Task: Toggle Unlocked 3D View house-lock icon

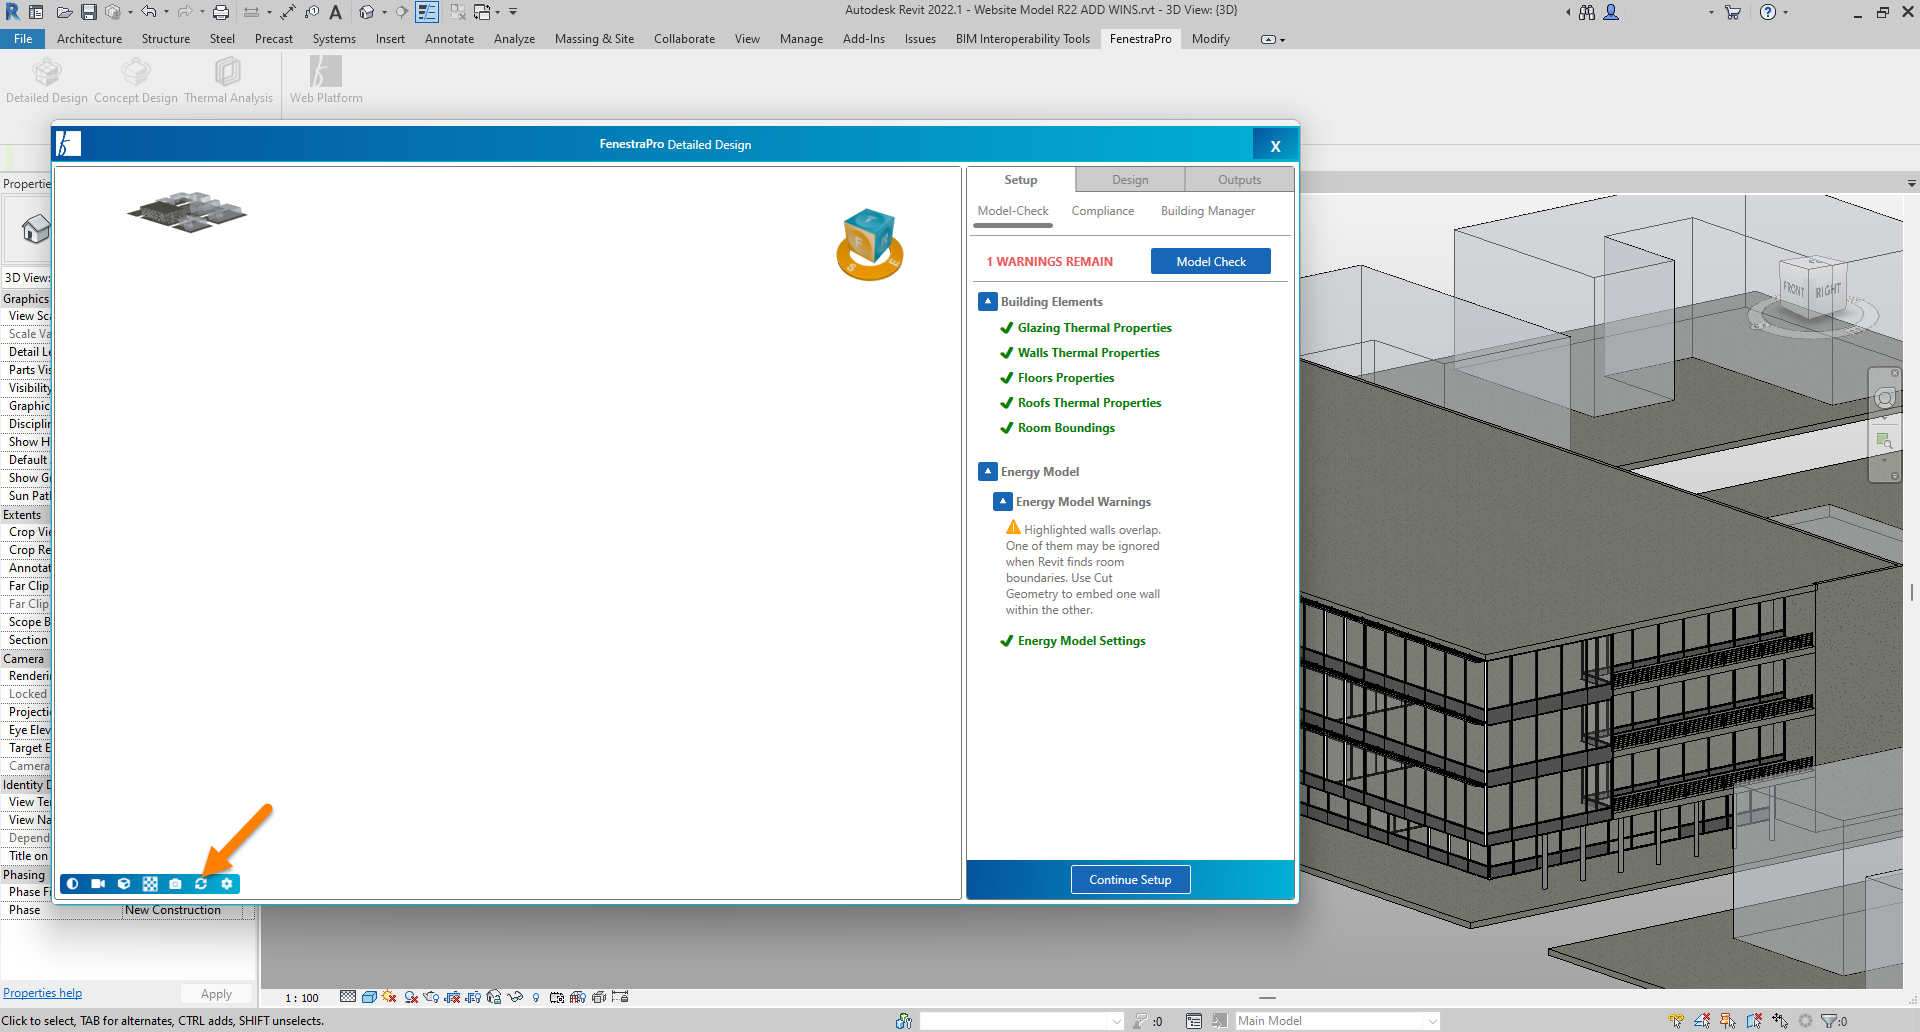Action: [494, 997]
